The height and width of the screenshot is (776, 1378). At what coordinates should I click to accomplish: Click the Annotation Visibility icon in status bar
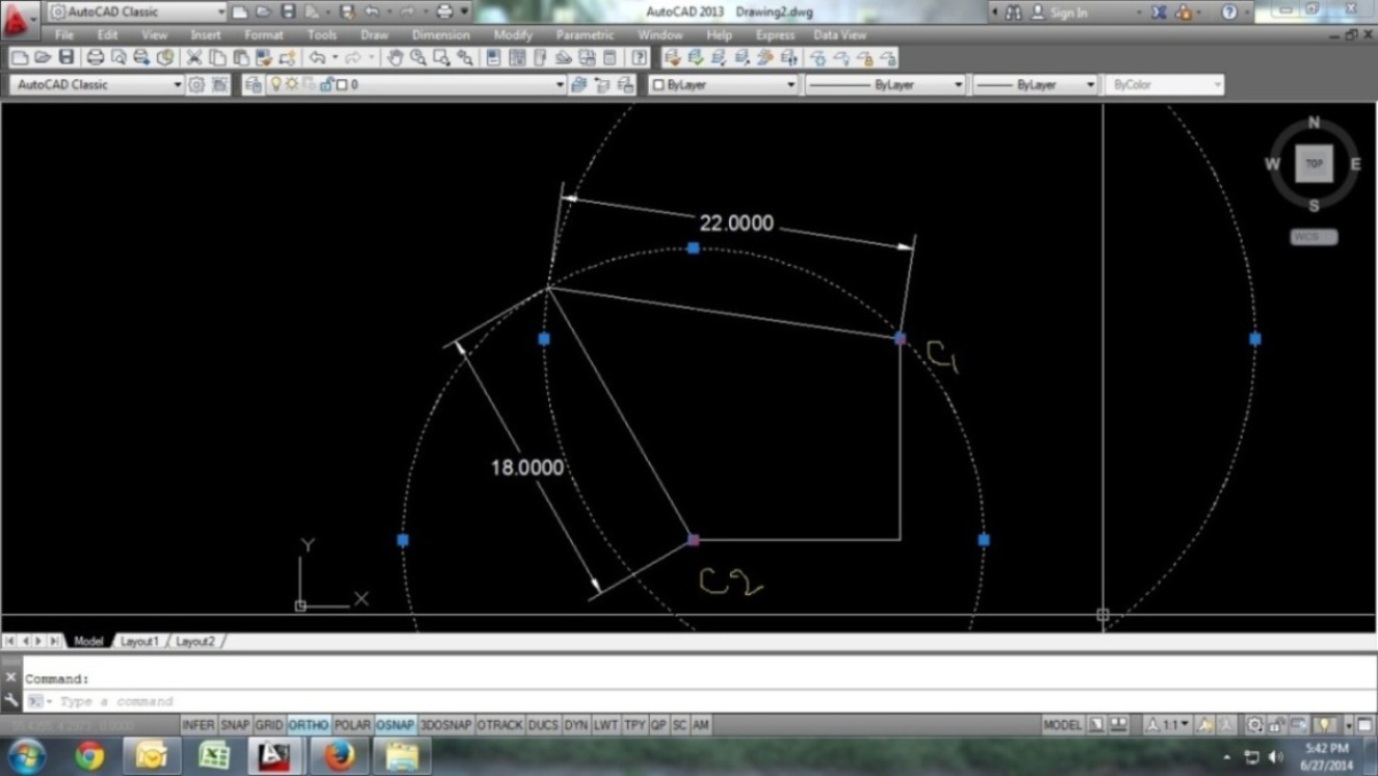(x=1206, y=725)
